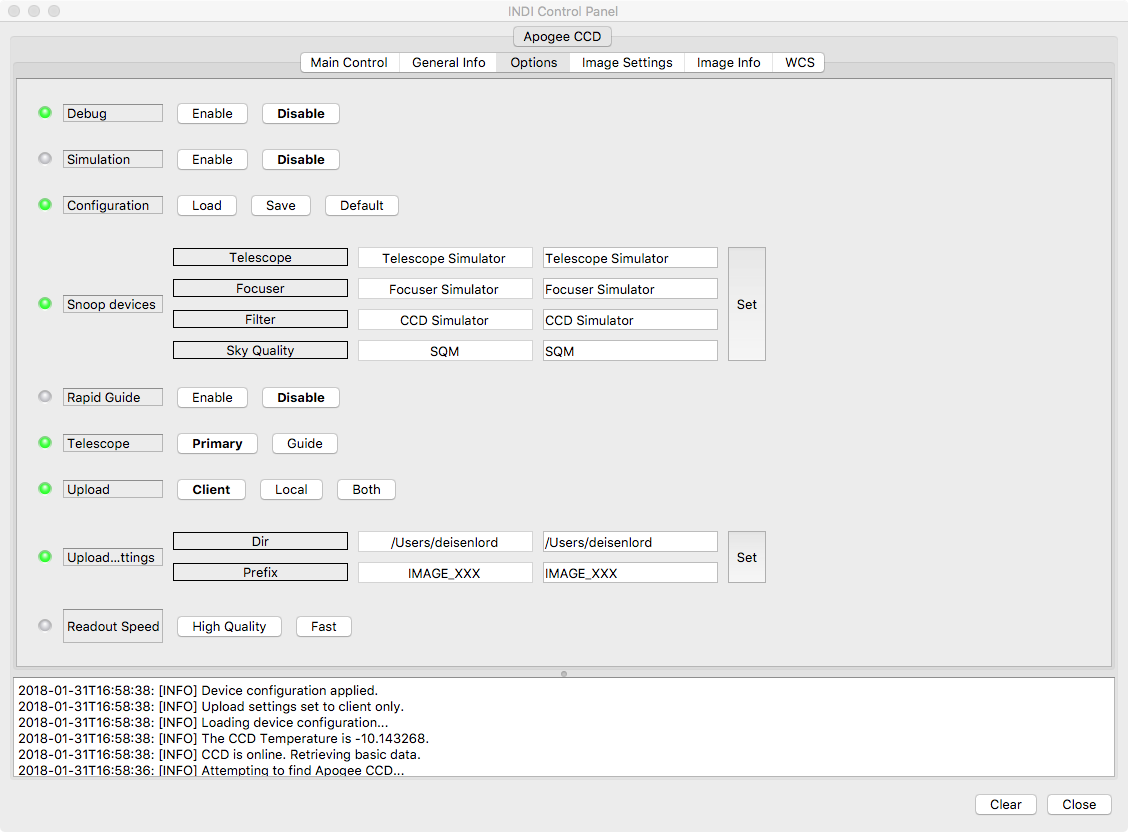Select Disable in the Simulation row
This screenshot has width=1128, height=832.
tap(301, 160)
